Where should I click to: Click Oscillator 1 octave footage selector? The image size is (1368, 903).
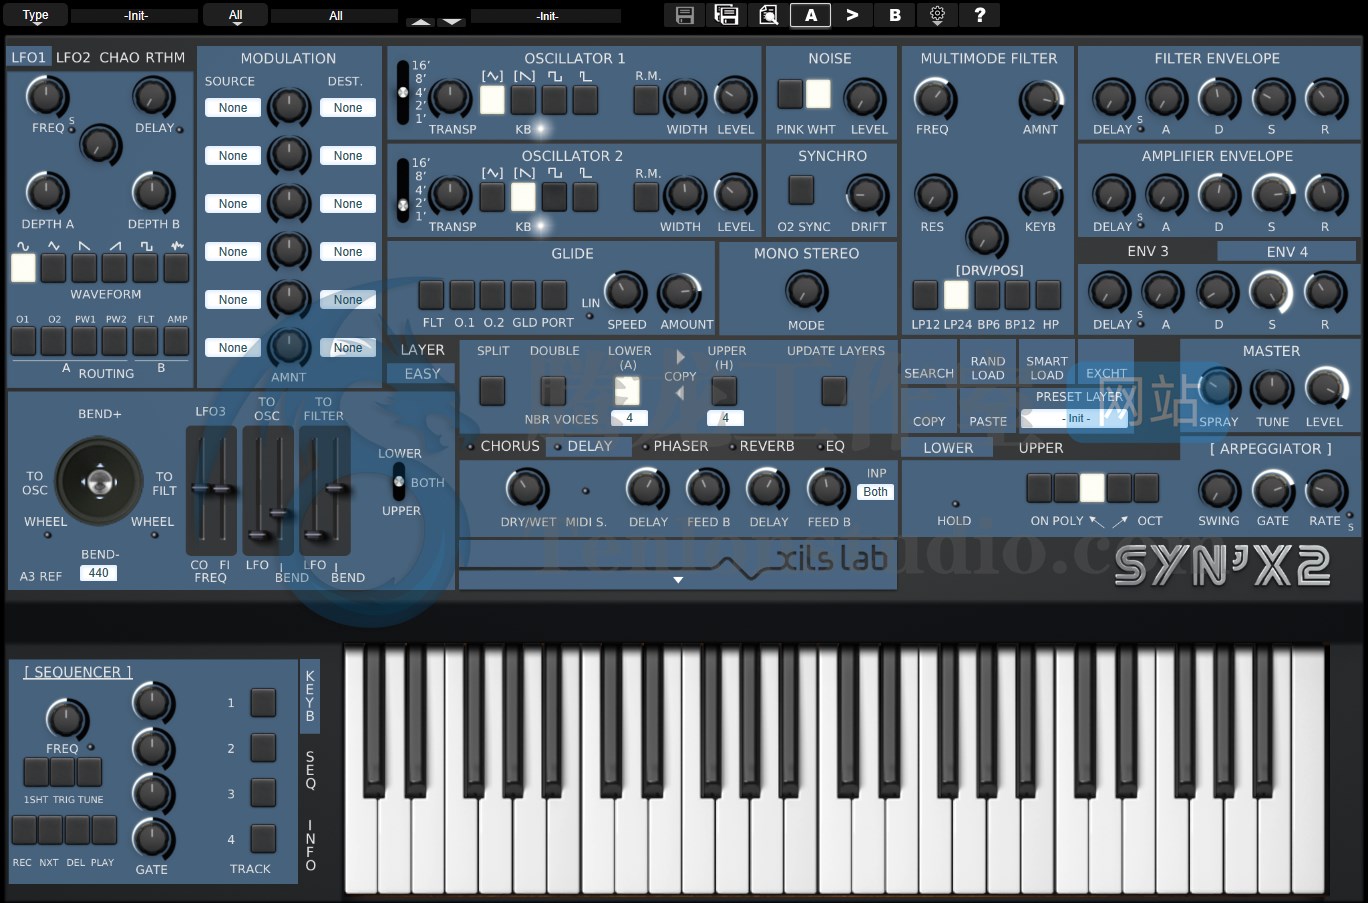point(403,92)
